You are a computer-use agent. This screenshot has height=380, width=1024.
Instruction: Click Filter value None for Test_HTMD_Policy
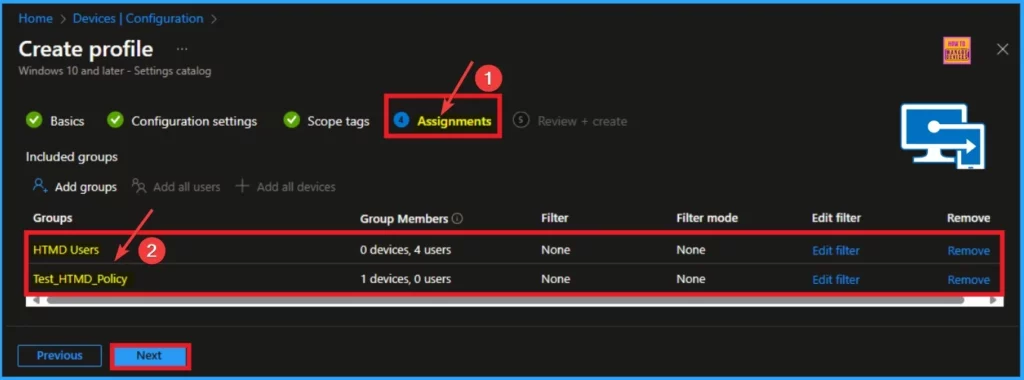tap(556, 279)
